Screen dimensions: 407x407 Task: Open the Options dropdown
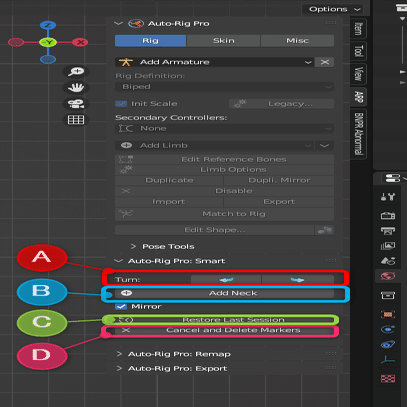(x=335, y=9)
